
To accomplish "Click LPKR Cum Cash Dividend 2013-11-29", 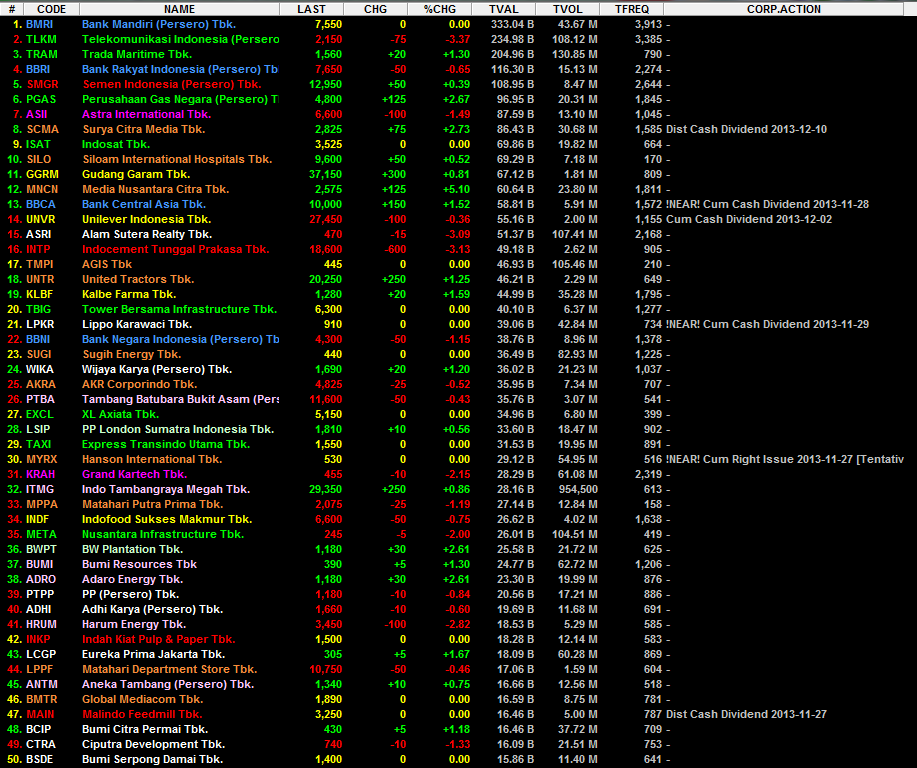I will (x=767, y=324).
